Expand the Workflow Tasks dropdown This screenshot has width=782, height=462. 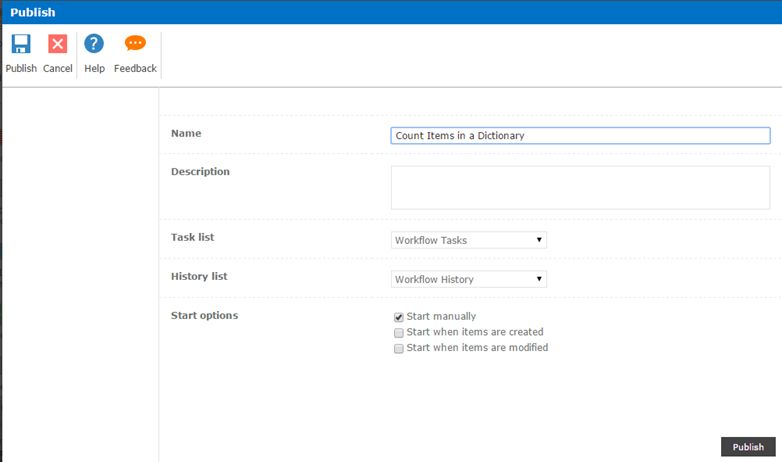pos(468,240)
